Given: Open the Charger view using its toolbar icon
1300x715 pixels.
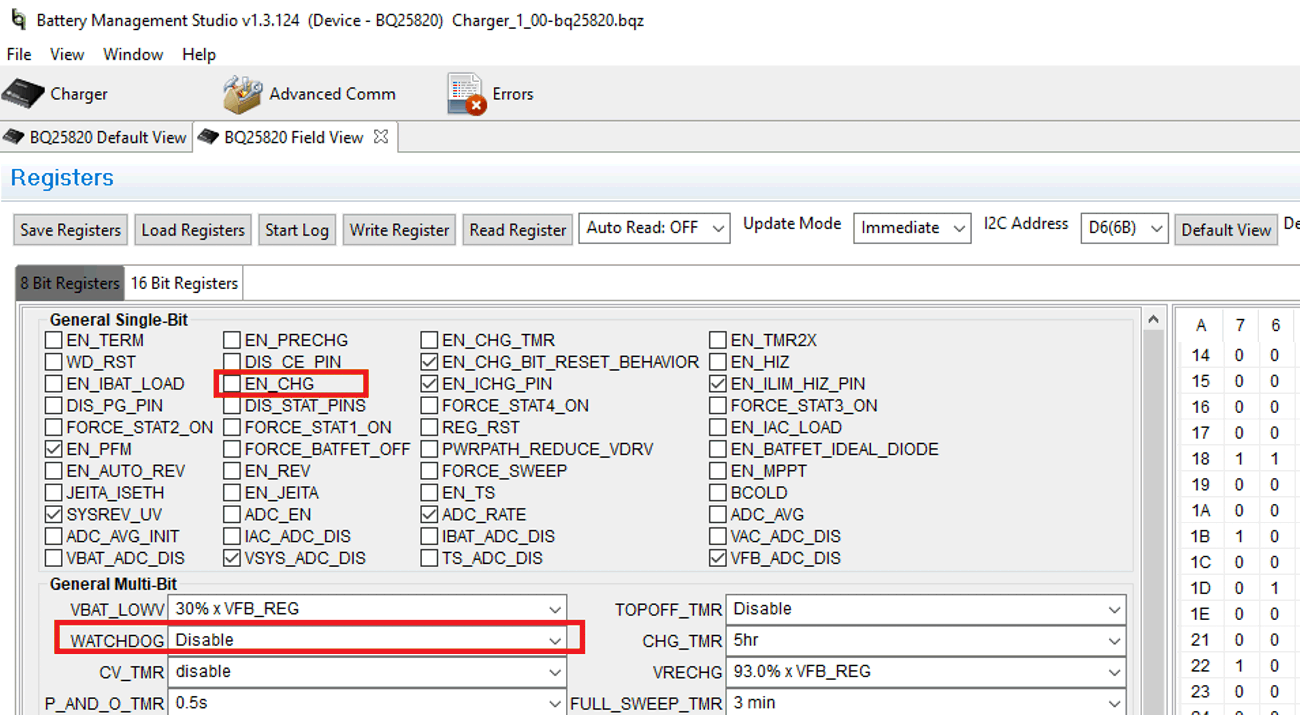Looking at the screenshot, I should pyautogui.click(x=25, y=92).
